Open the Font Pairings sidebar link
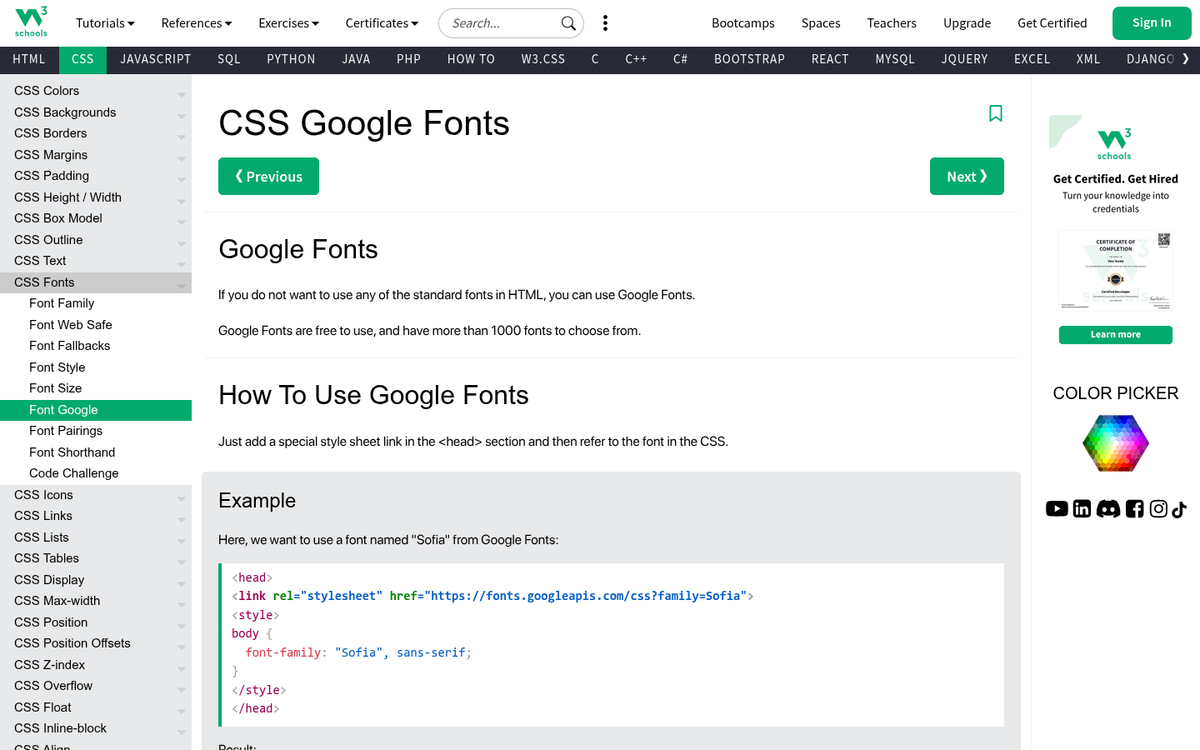The height and width of the screenshot is (750, 1200). tap(66, 430)
